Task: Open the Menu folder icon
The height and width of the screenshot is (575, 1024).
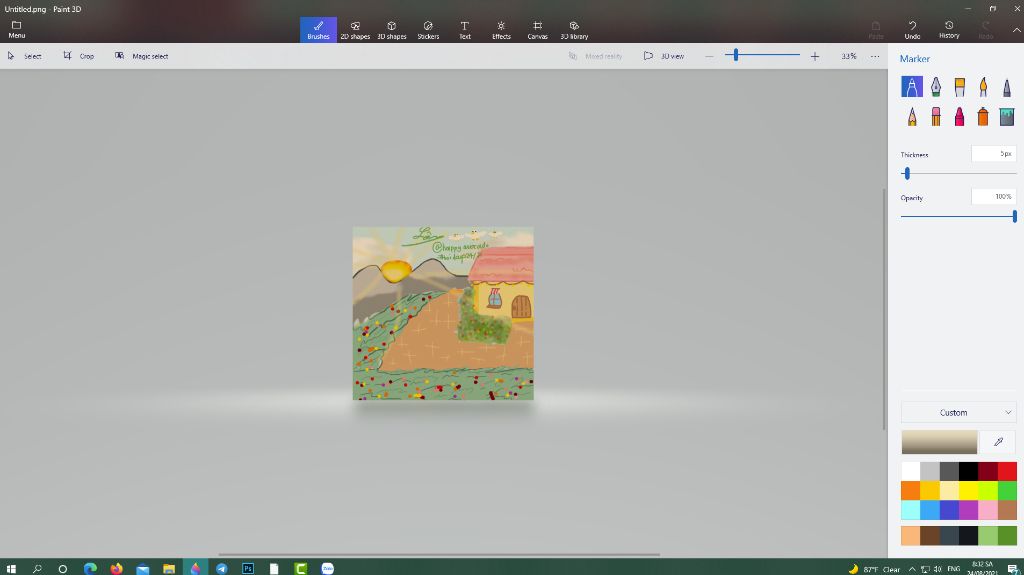Action: coord(16,29)
